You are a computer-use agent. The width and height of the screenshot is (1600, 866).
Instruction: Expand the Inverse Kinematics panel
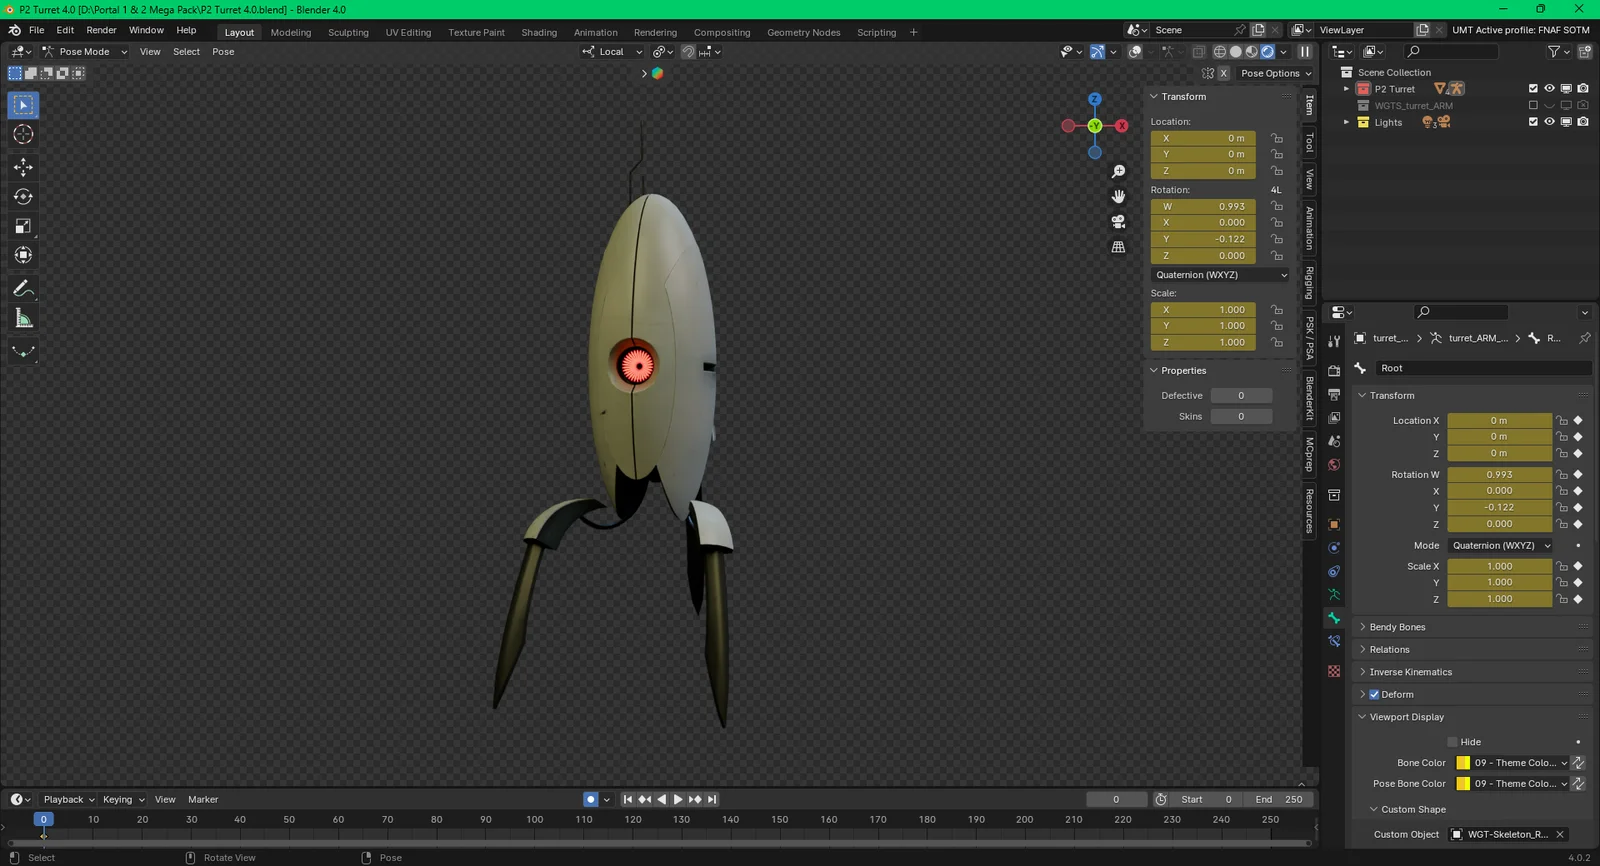click(x=1409, y=672)
